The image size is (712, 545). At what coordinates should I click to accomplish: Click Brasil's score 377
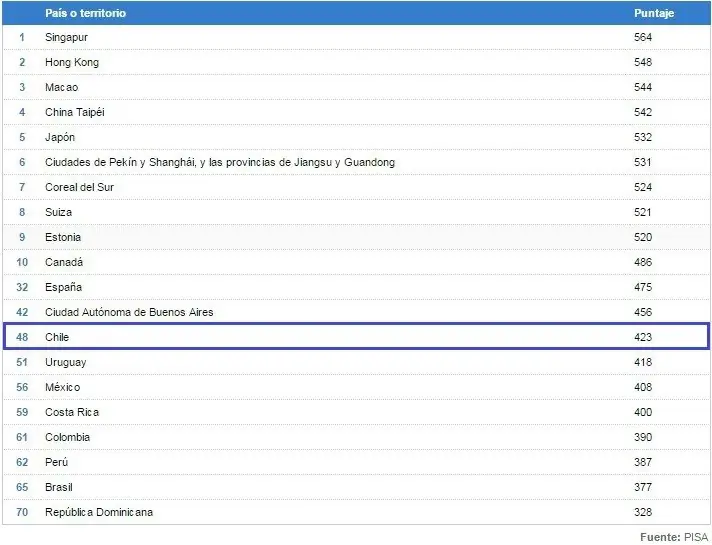click(643, 487)
